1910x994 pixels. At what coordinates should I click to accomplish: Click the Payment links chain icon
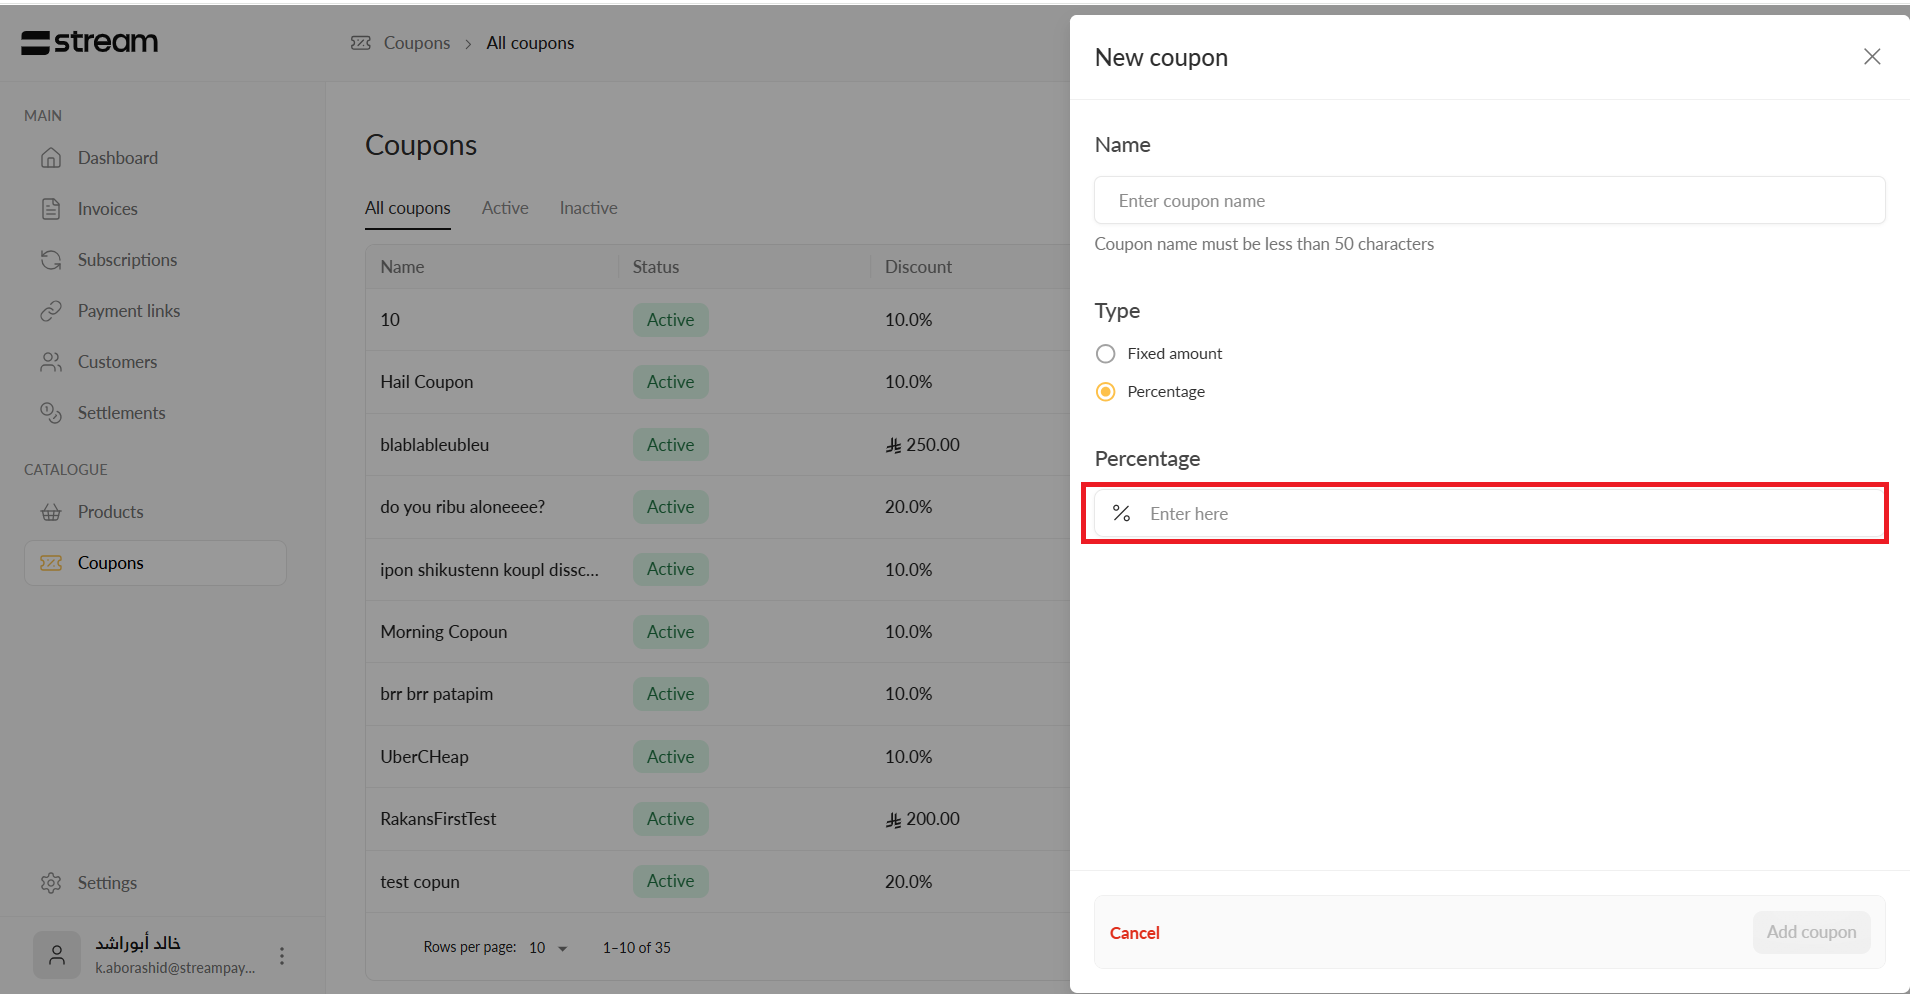[51, 311]
